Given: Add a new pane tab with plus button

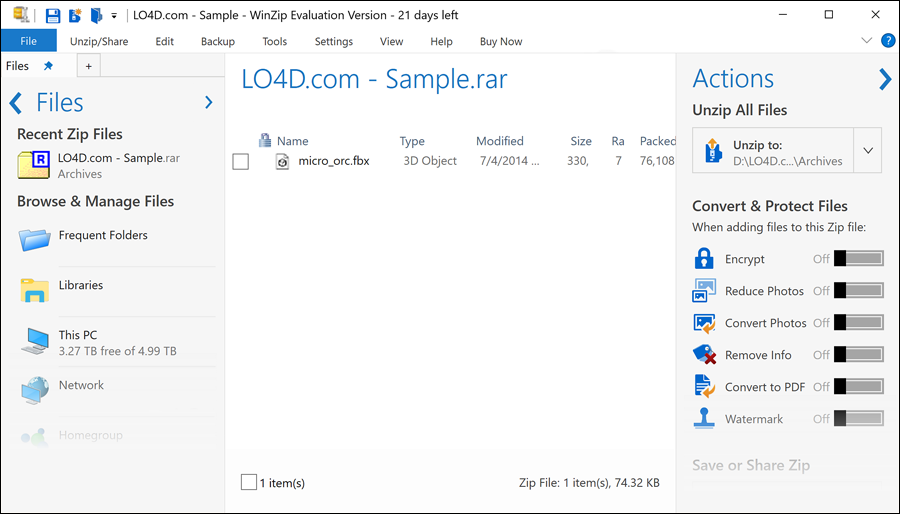Looking at the screenshot, I should 88,66.
